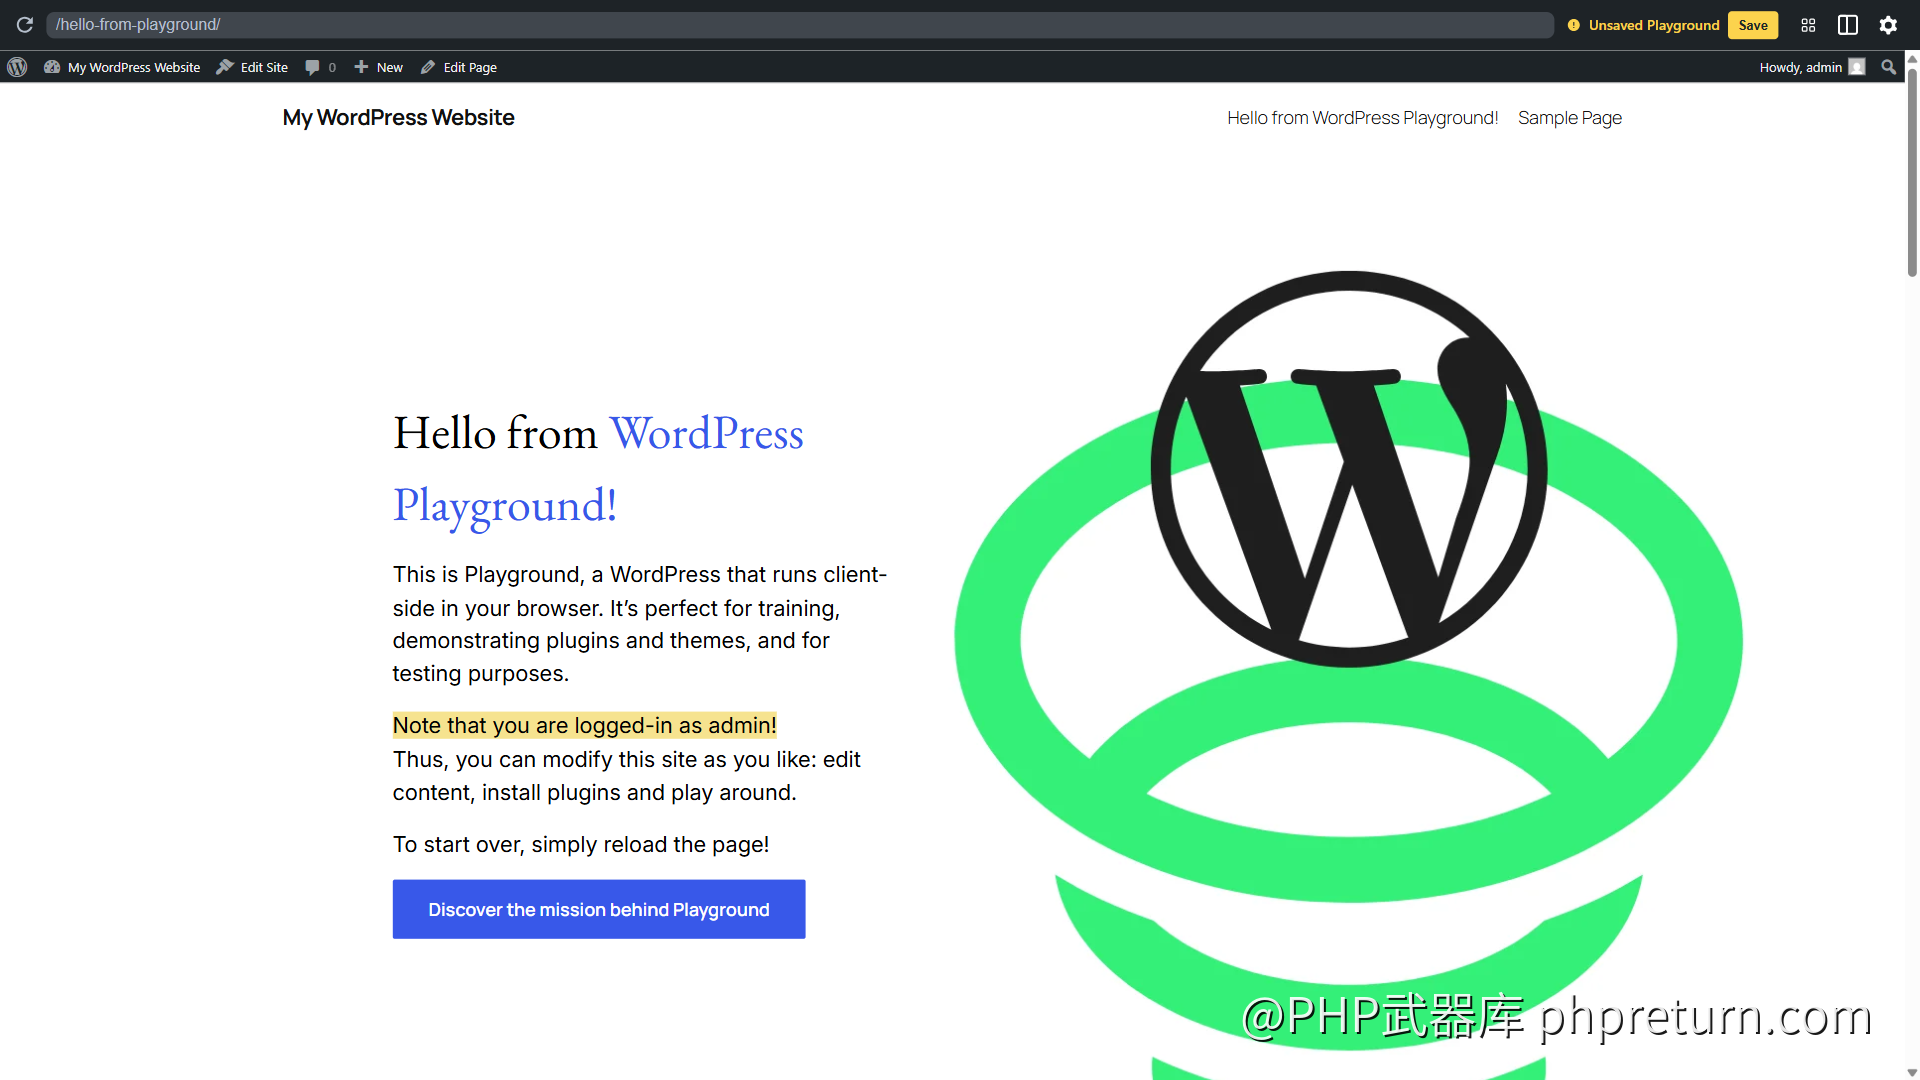Click the pencil icon beside Edit Page

pos(428,67)
